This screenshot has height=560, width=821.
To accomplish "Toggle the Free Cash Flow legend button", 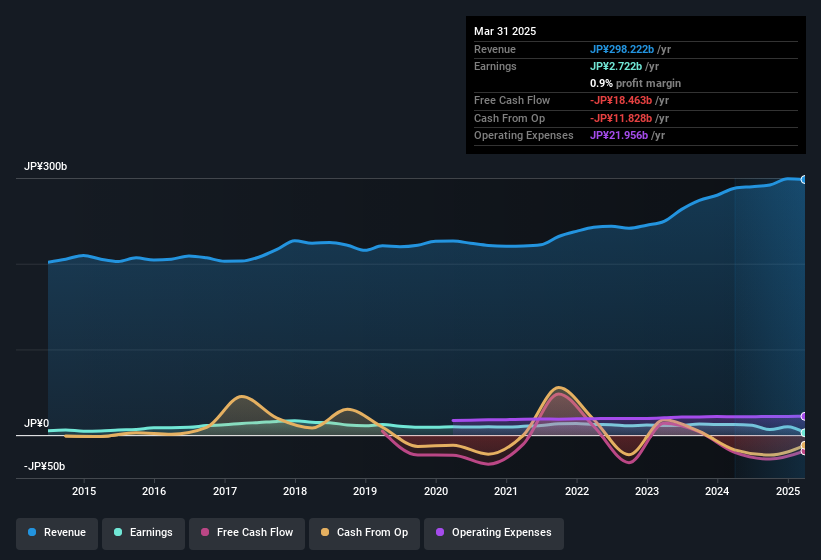I will point(247,533).
